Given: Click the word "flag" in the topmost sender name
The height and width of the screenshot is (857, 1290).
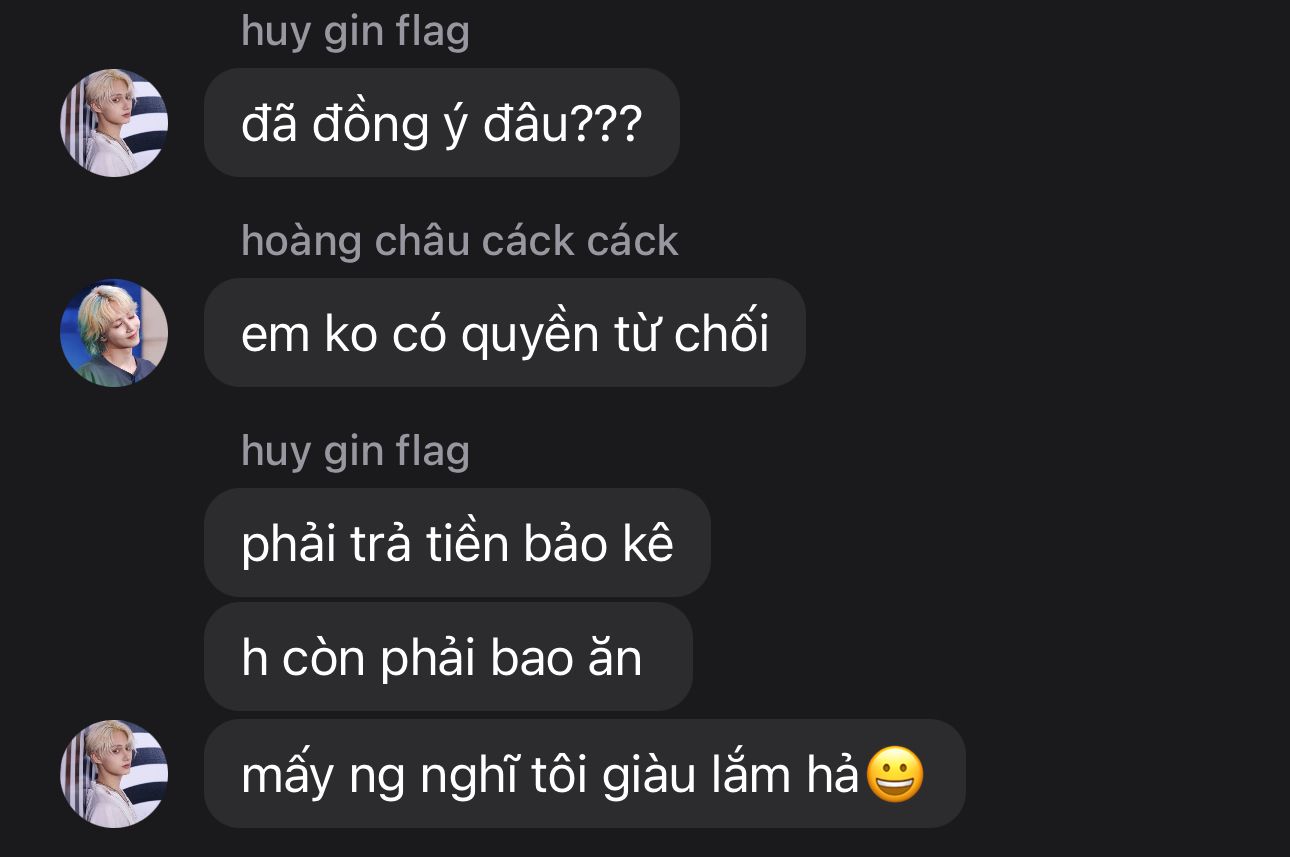Looking at the screenshot, I should (432, 32).
